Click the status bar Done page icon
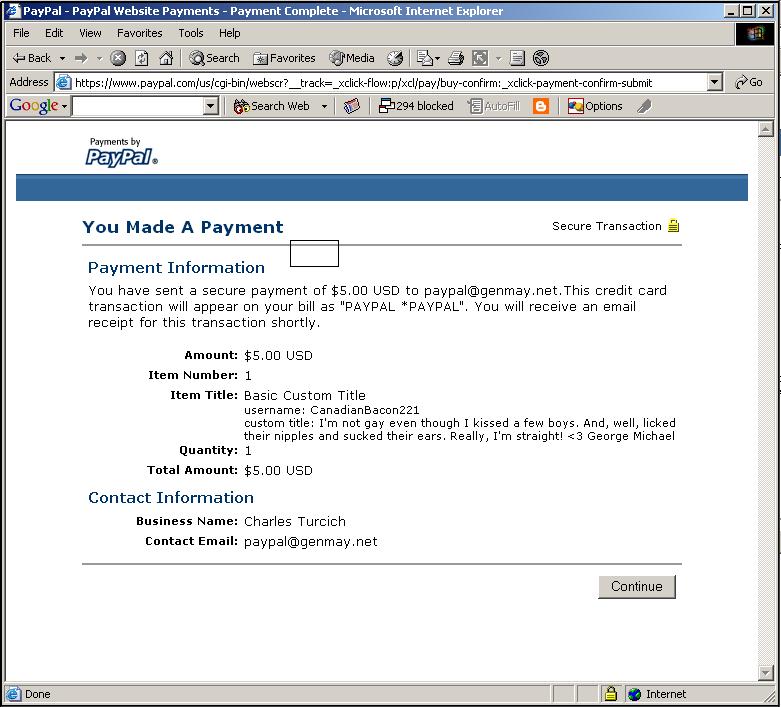This screenshot has width=781, height=707. 13,694
